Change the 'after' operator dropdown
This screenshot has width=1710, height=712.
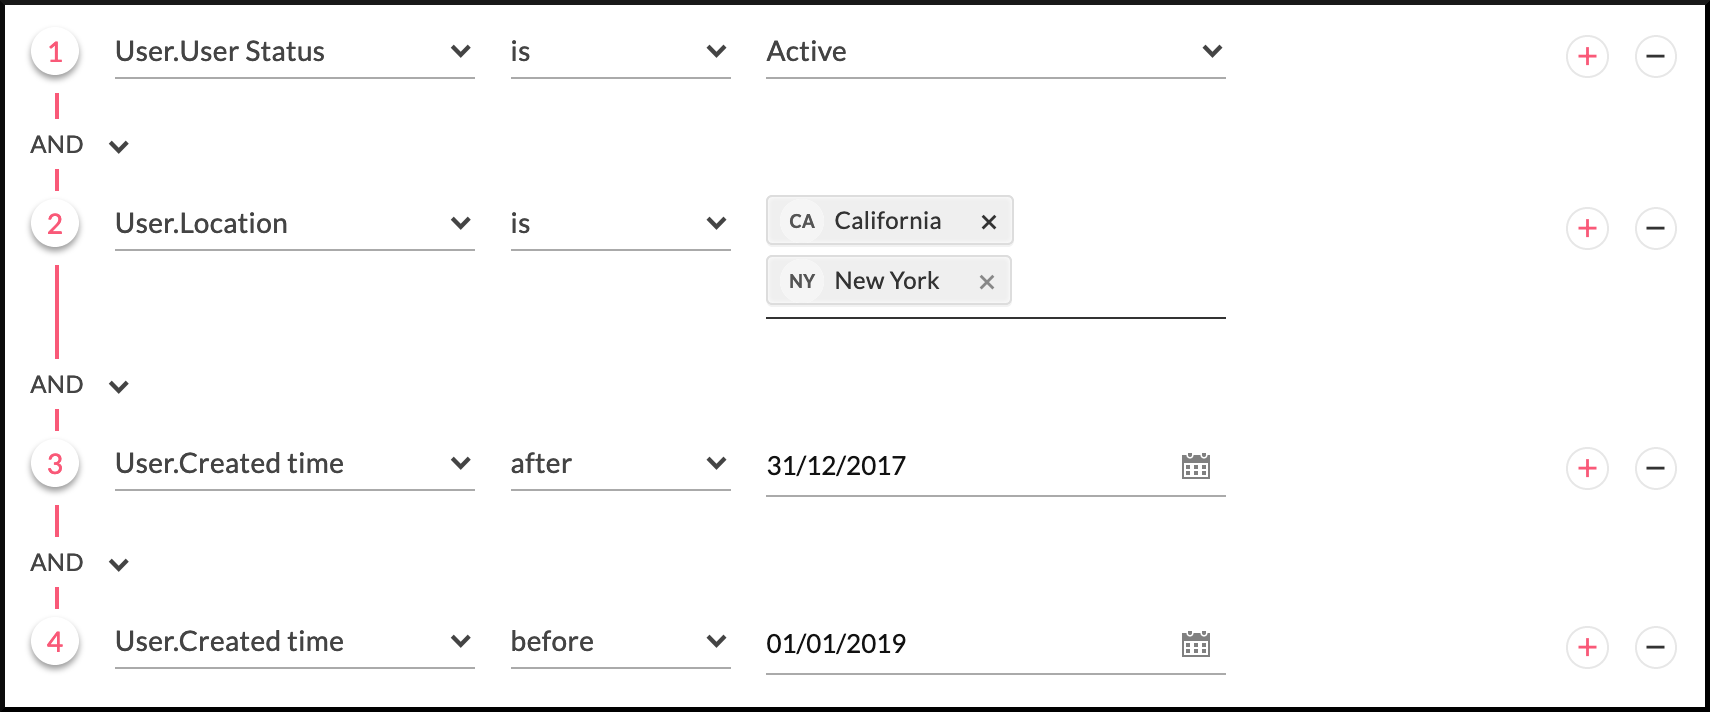coord(620,464)
